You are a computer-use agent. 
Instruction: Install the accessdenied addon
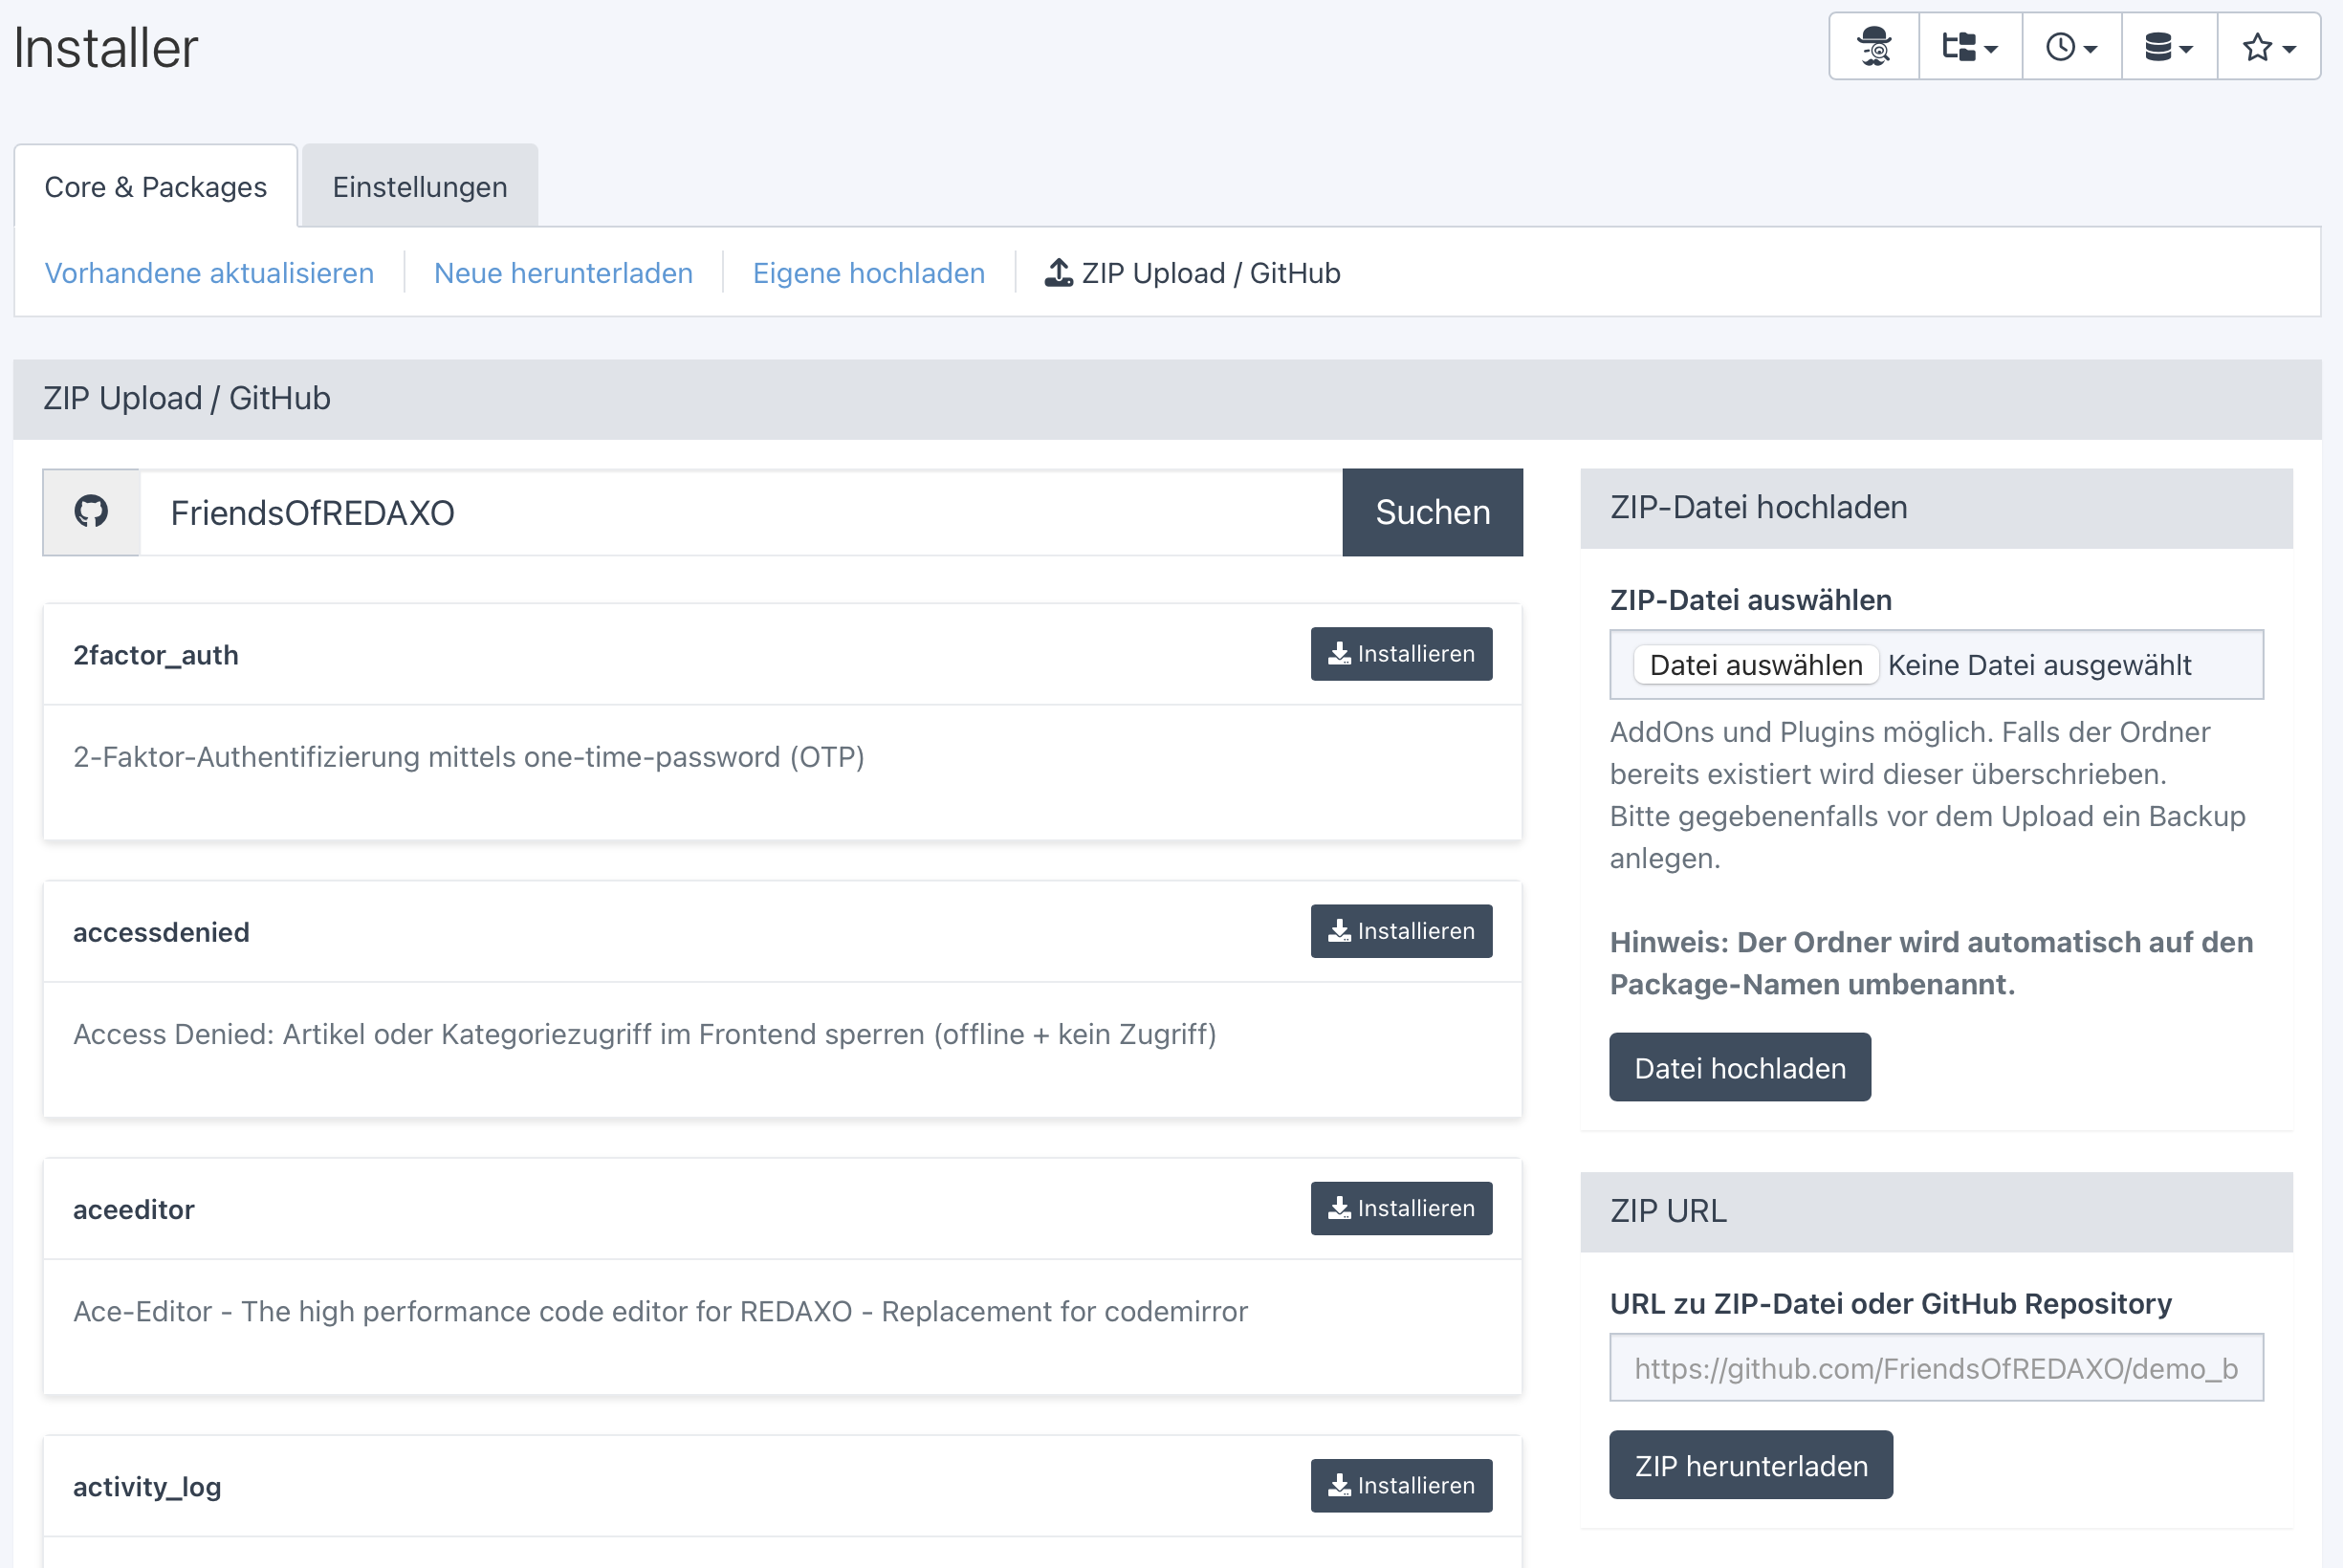click(1400, 931)
